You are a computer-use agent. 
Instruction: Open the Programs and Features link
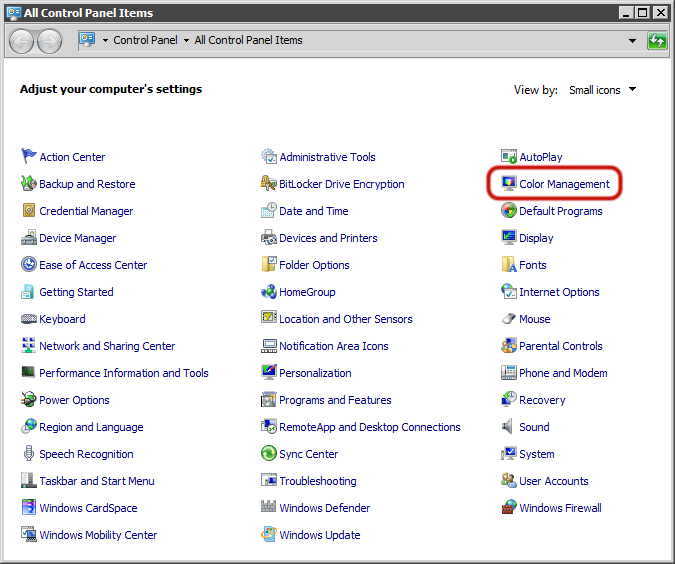[335, 400]
